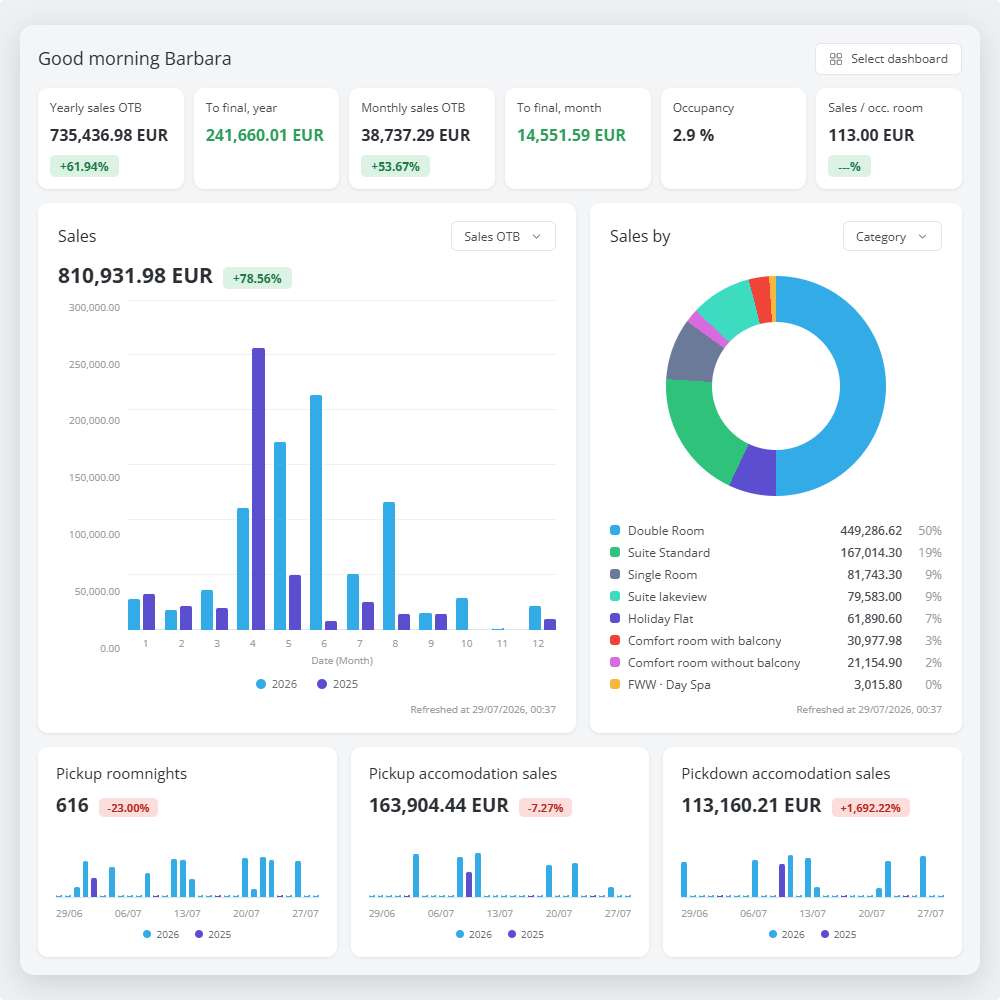The width and height of the screenshot is (1000, 1000).
Task: Toggle 2025 legend in Pickup roomnights
Action: [213, 934]
